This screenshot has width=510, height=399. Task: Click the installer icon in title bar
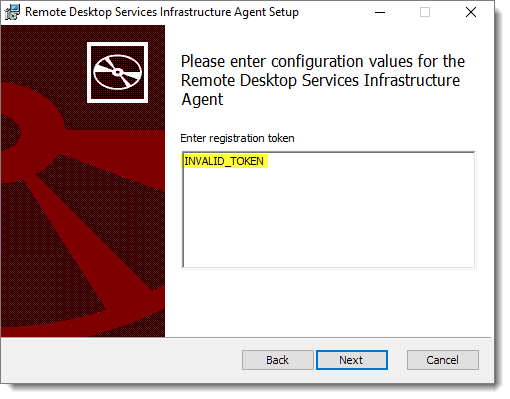pyautogui.click(x=12, y=12)
